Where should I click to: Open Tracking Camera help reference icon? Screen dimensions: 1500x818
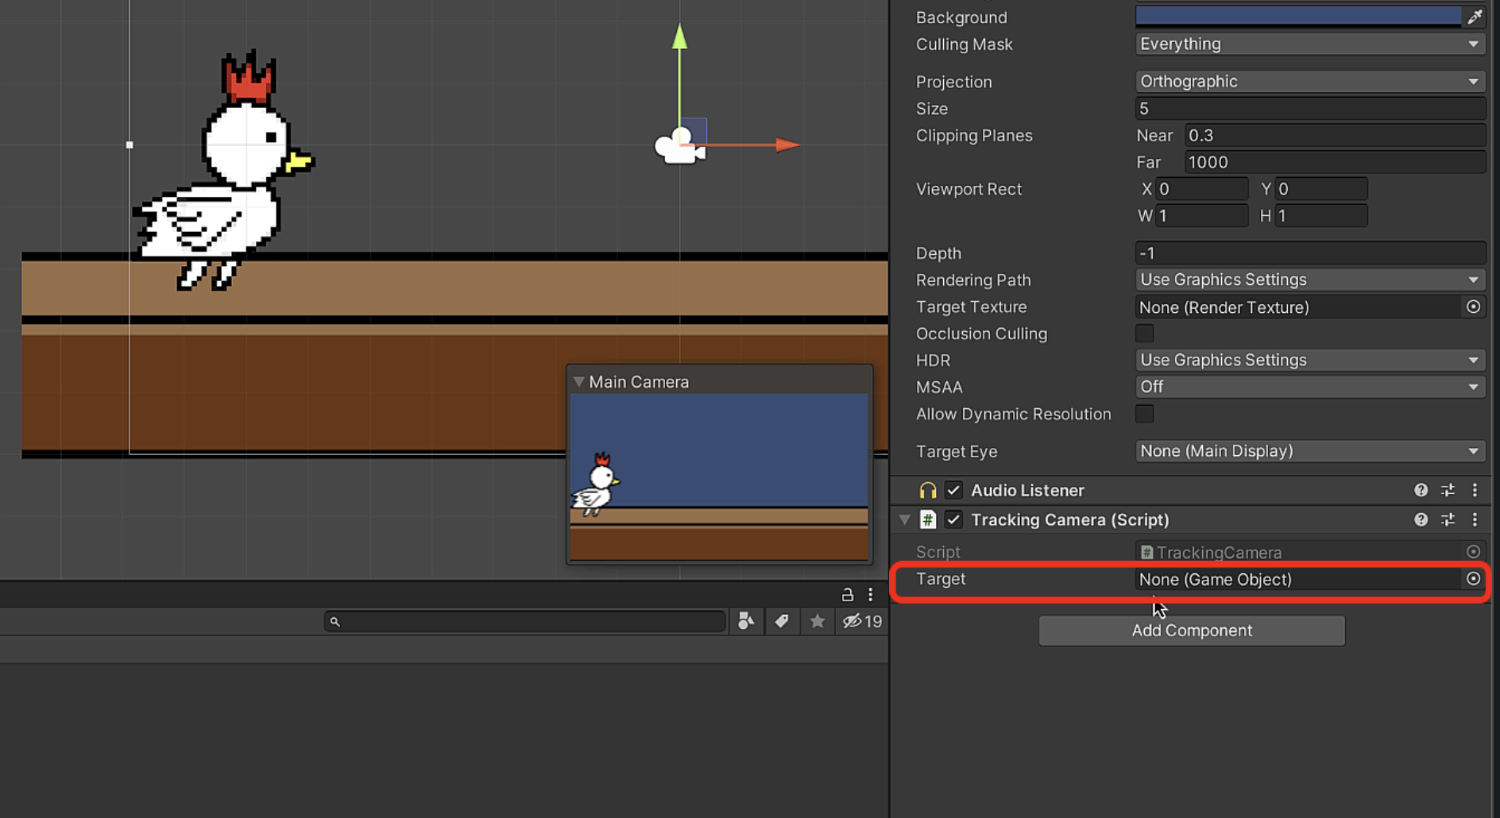pos(1421,520)
